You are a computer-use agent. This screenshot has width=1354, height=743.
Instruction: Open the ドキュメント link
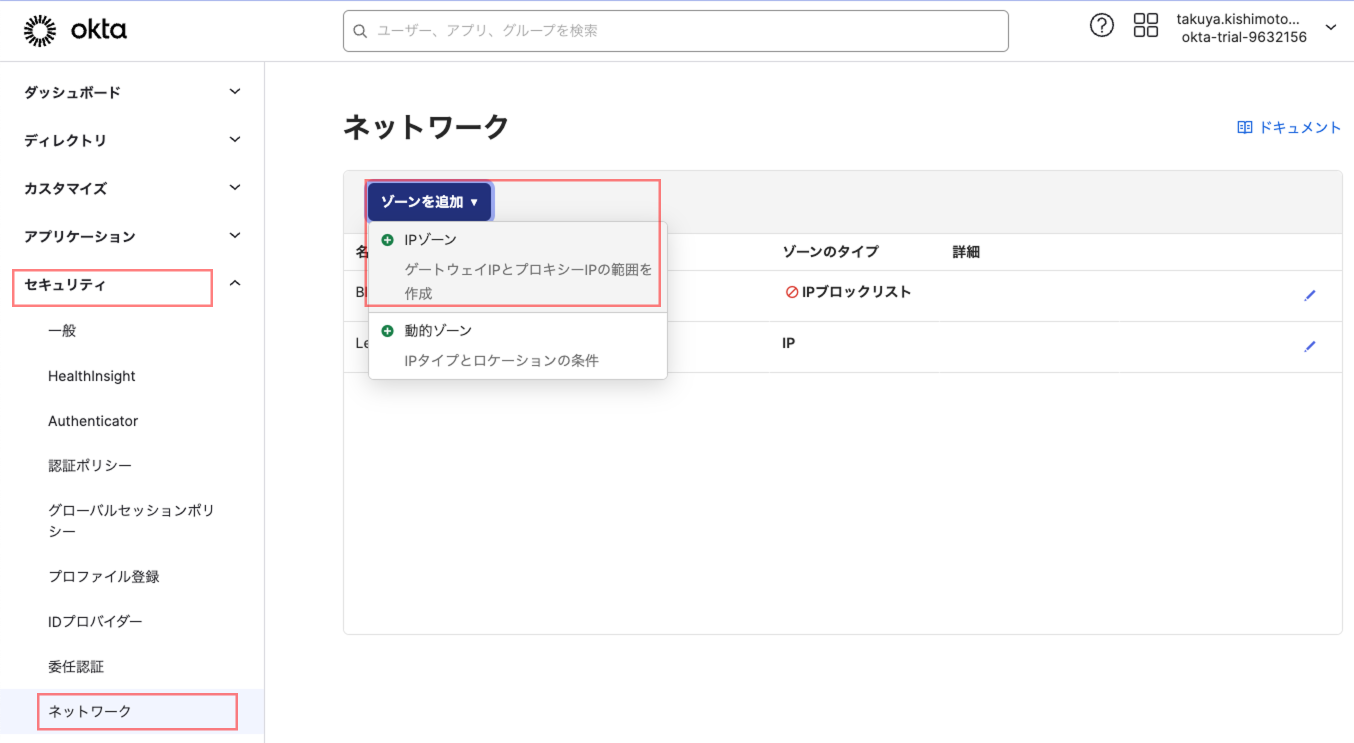coord(1299,126)
